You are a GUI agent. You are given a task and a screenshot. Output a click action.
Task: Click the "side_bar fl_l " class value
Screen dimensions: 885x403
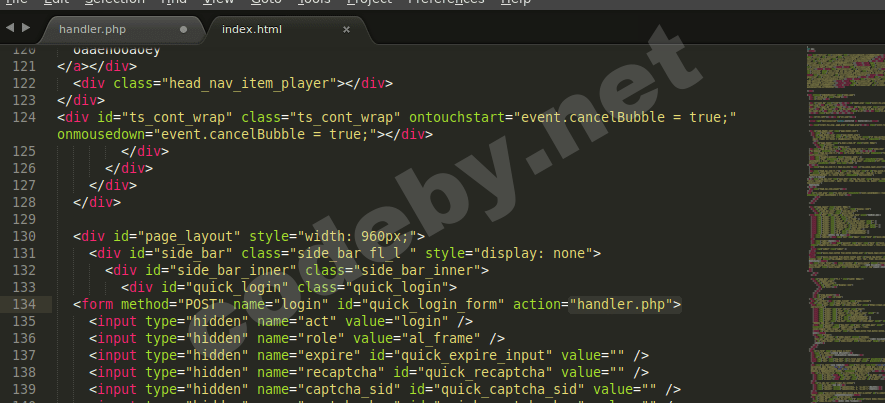(x=353, y=253)
